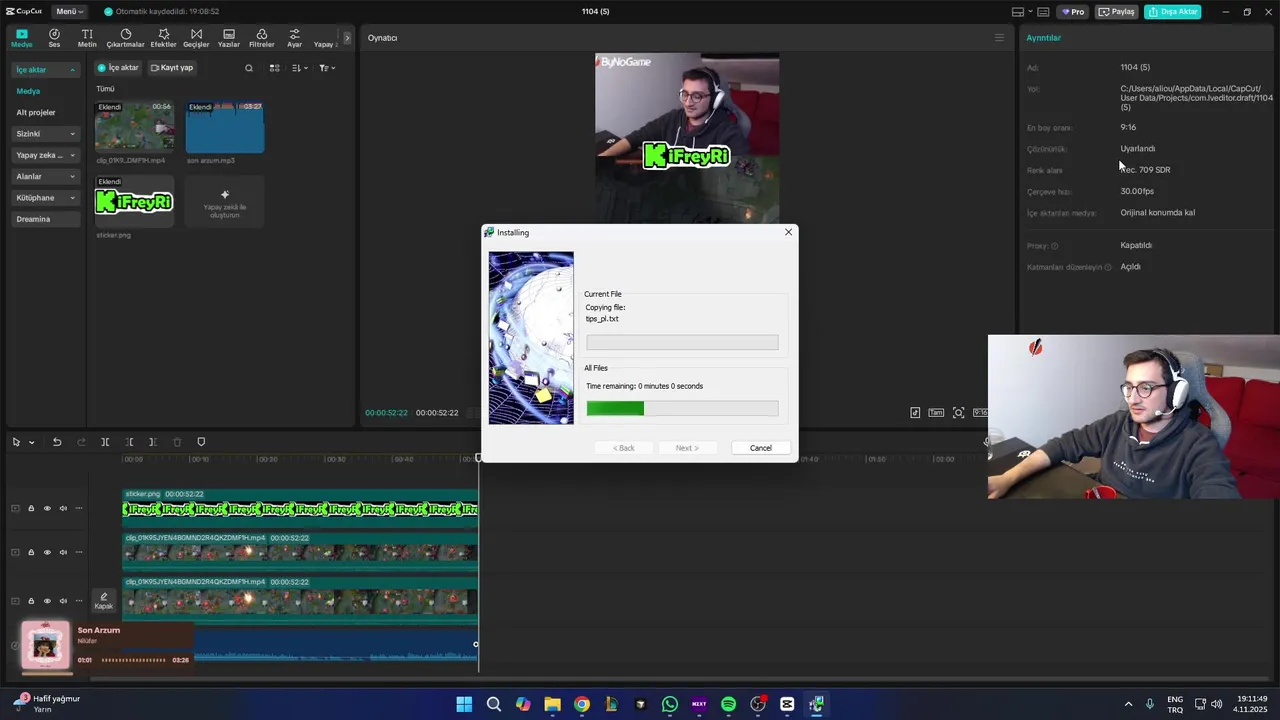Search media with the magnifier icon
The width and height of the screenshot is (1280, 720).
(249, 68)
